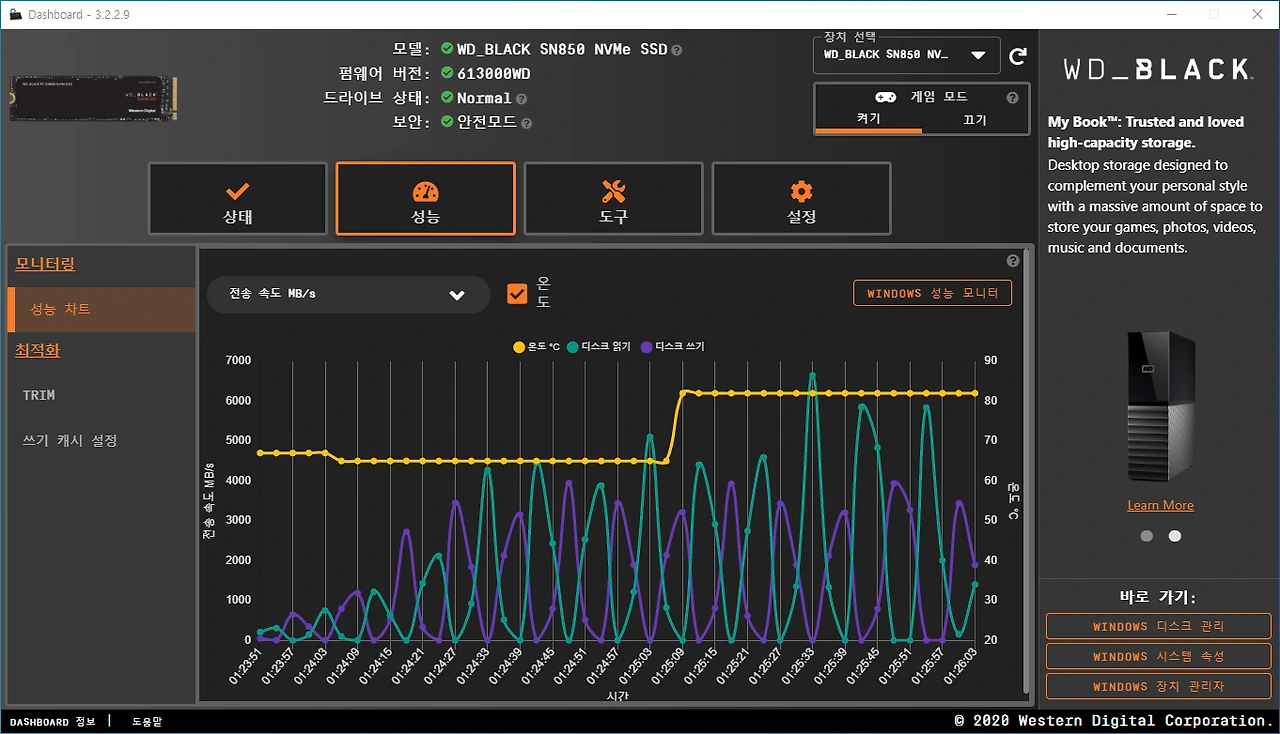Open the 최적화 section in the sidebar

click(x=37, y=350)
